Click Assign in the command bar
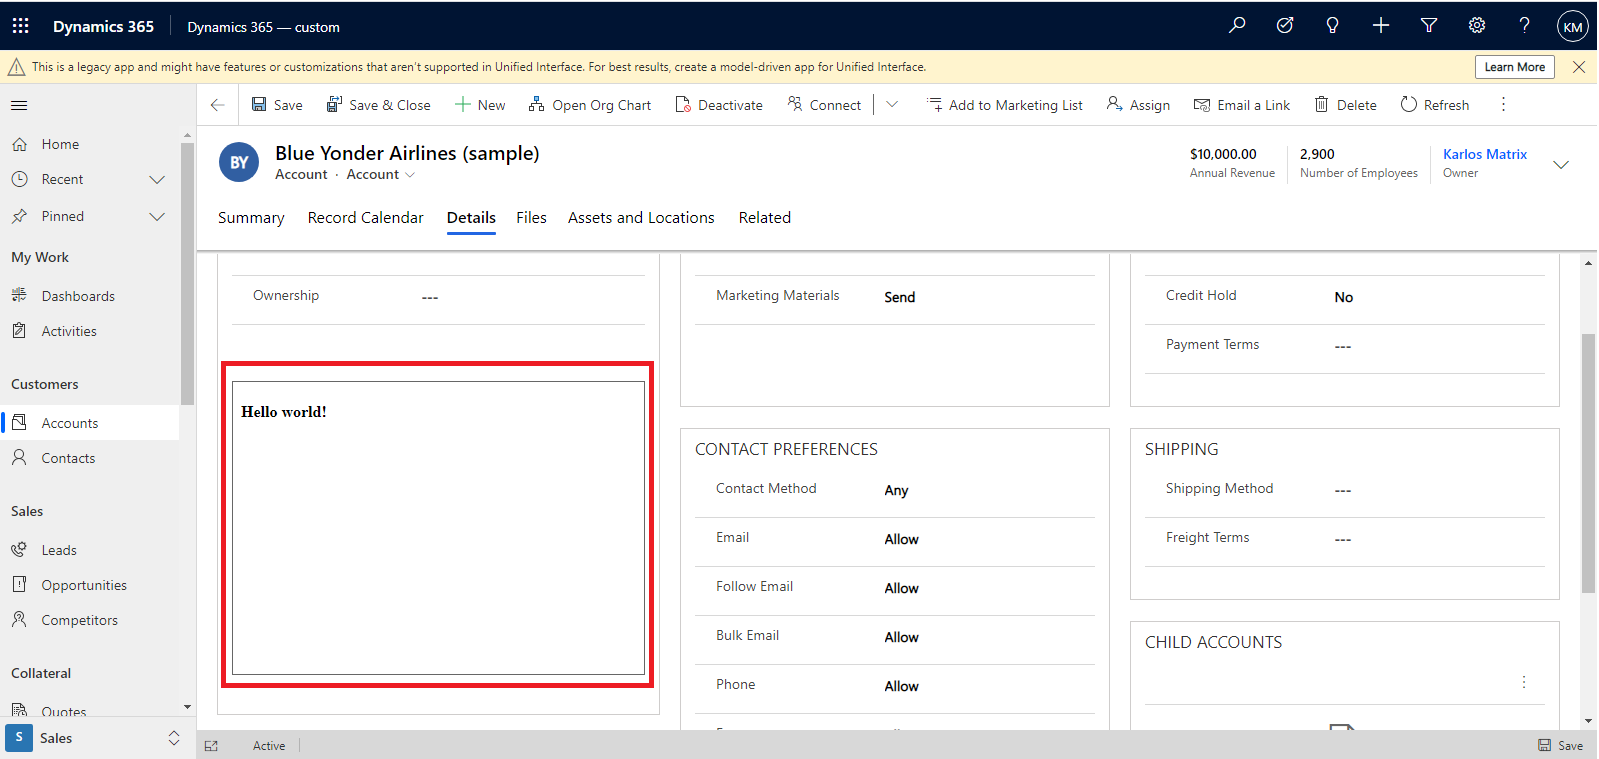 pyautogui.click(x=1138, y=105)
